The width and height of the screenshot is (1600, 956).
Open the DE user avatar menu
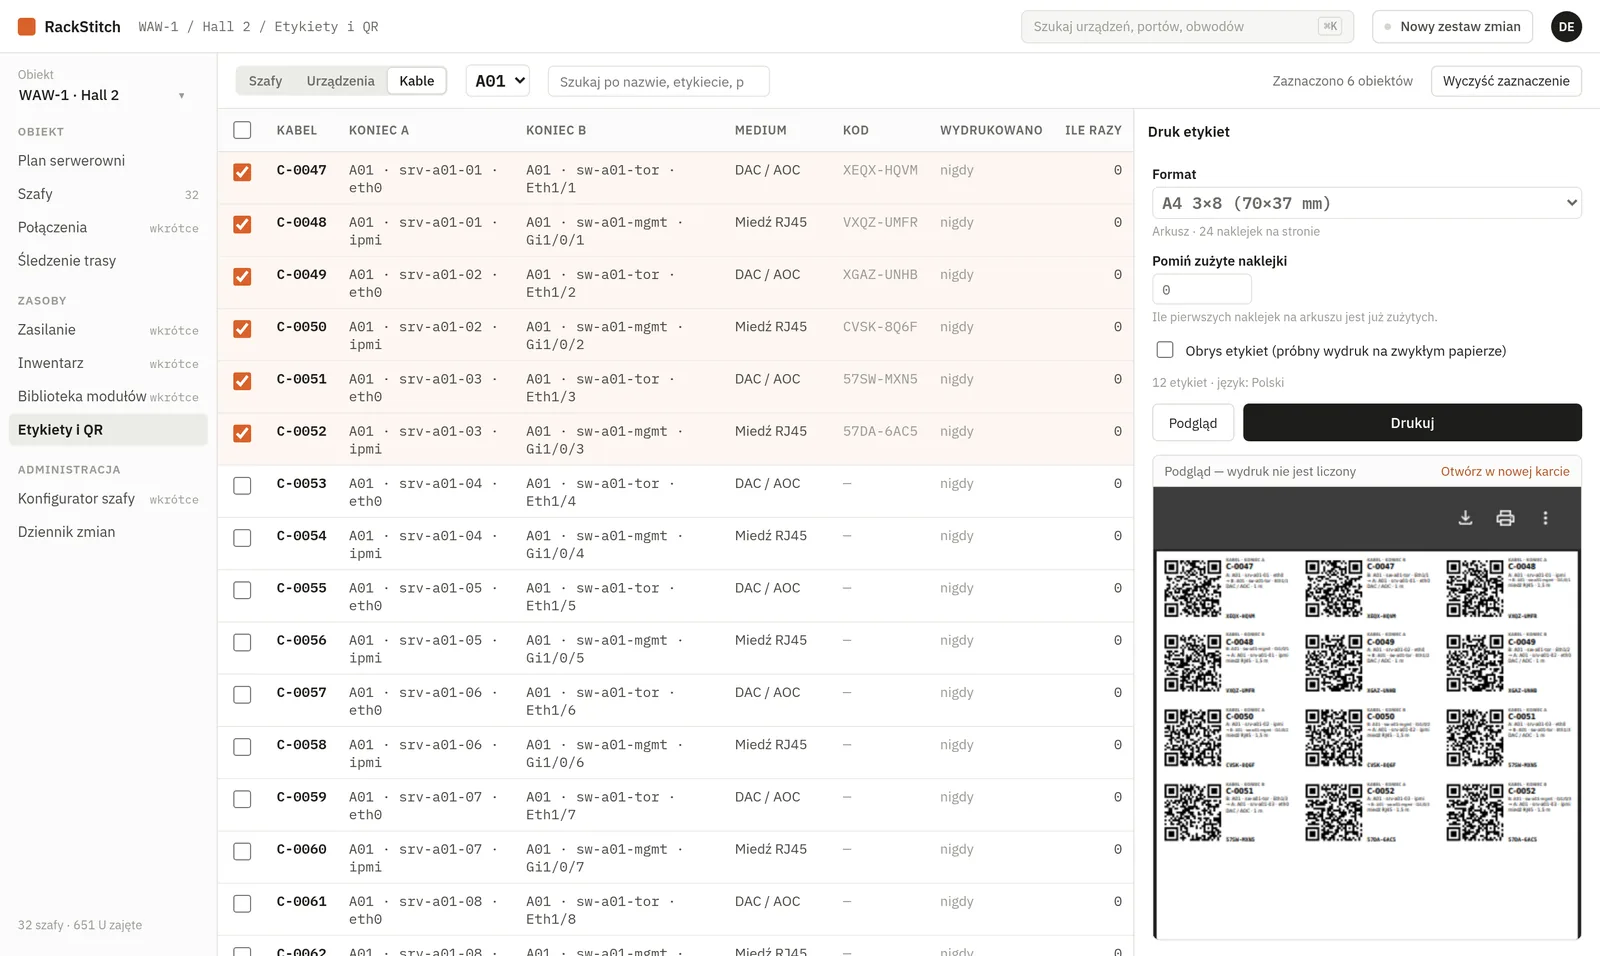[1566, 27]
